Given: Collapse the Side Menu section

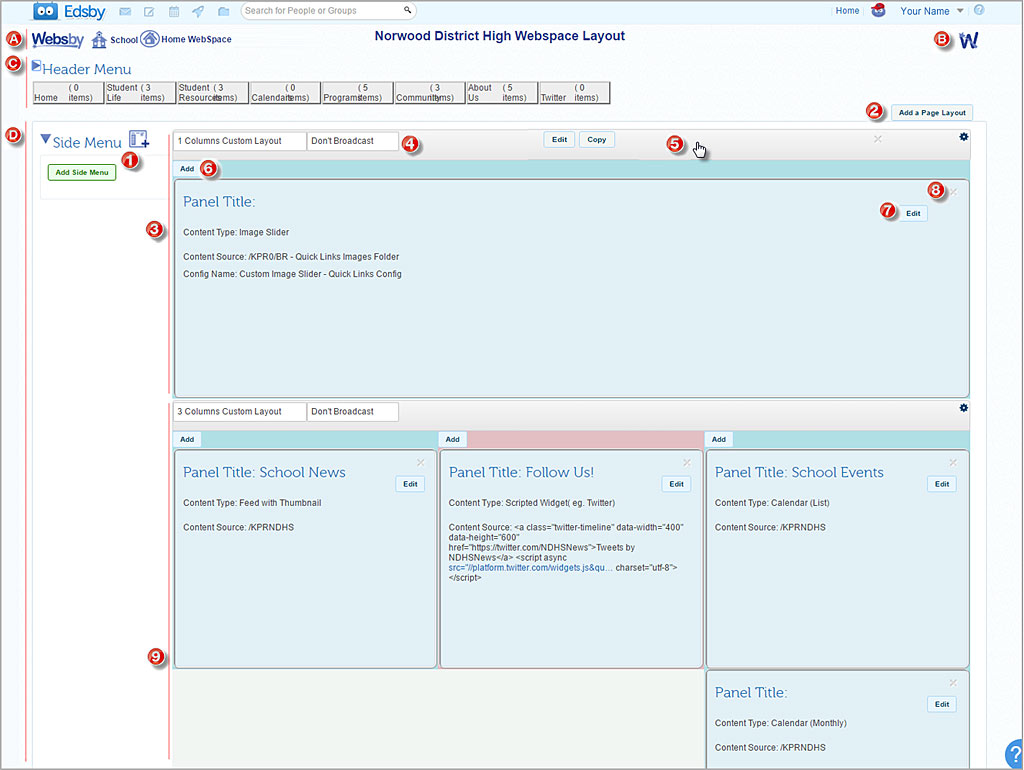Looking at the screenshot, I should coord(45,139).
